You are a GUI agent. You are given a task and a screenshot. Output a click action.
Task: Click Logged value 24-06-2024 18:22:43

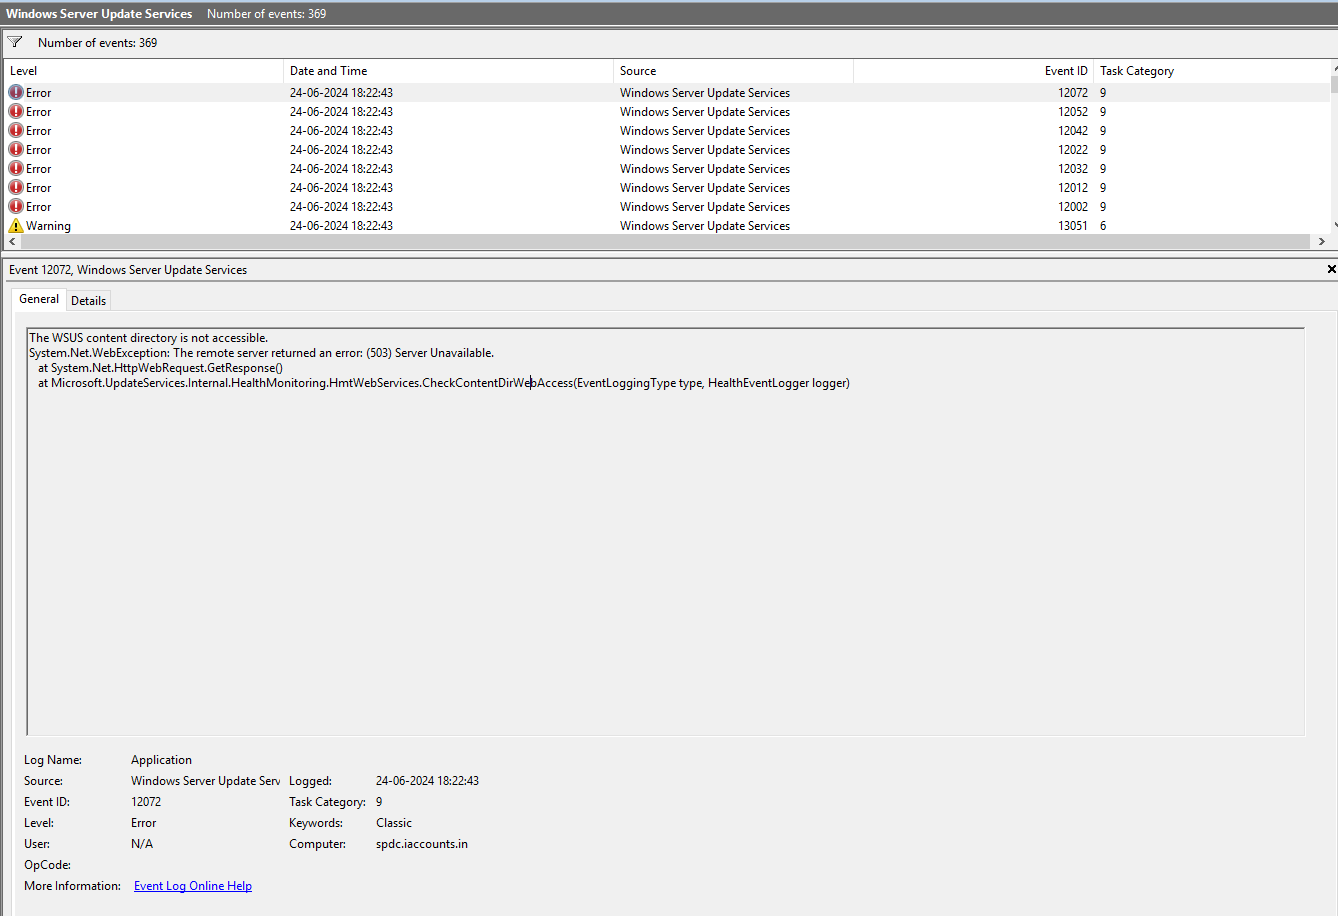click(x=427, y=781)
